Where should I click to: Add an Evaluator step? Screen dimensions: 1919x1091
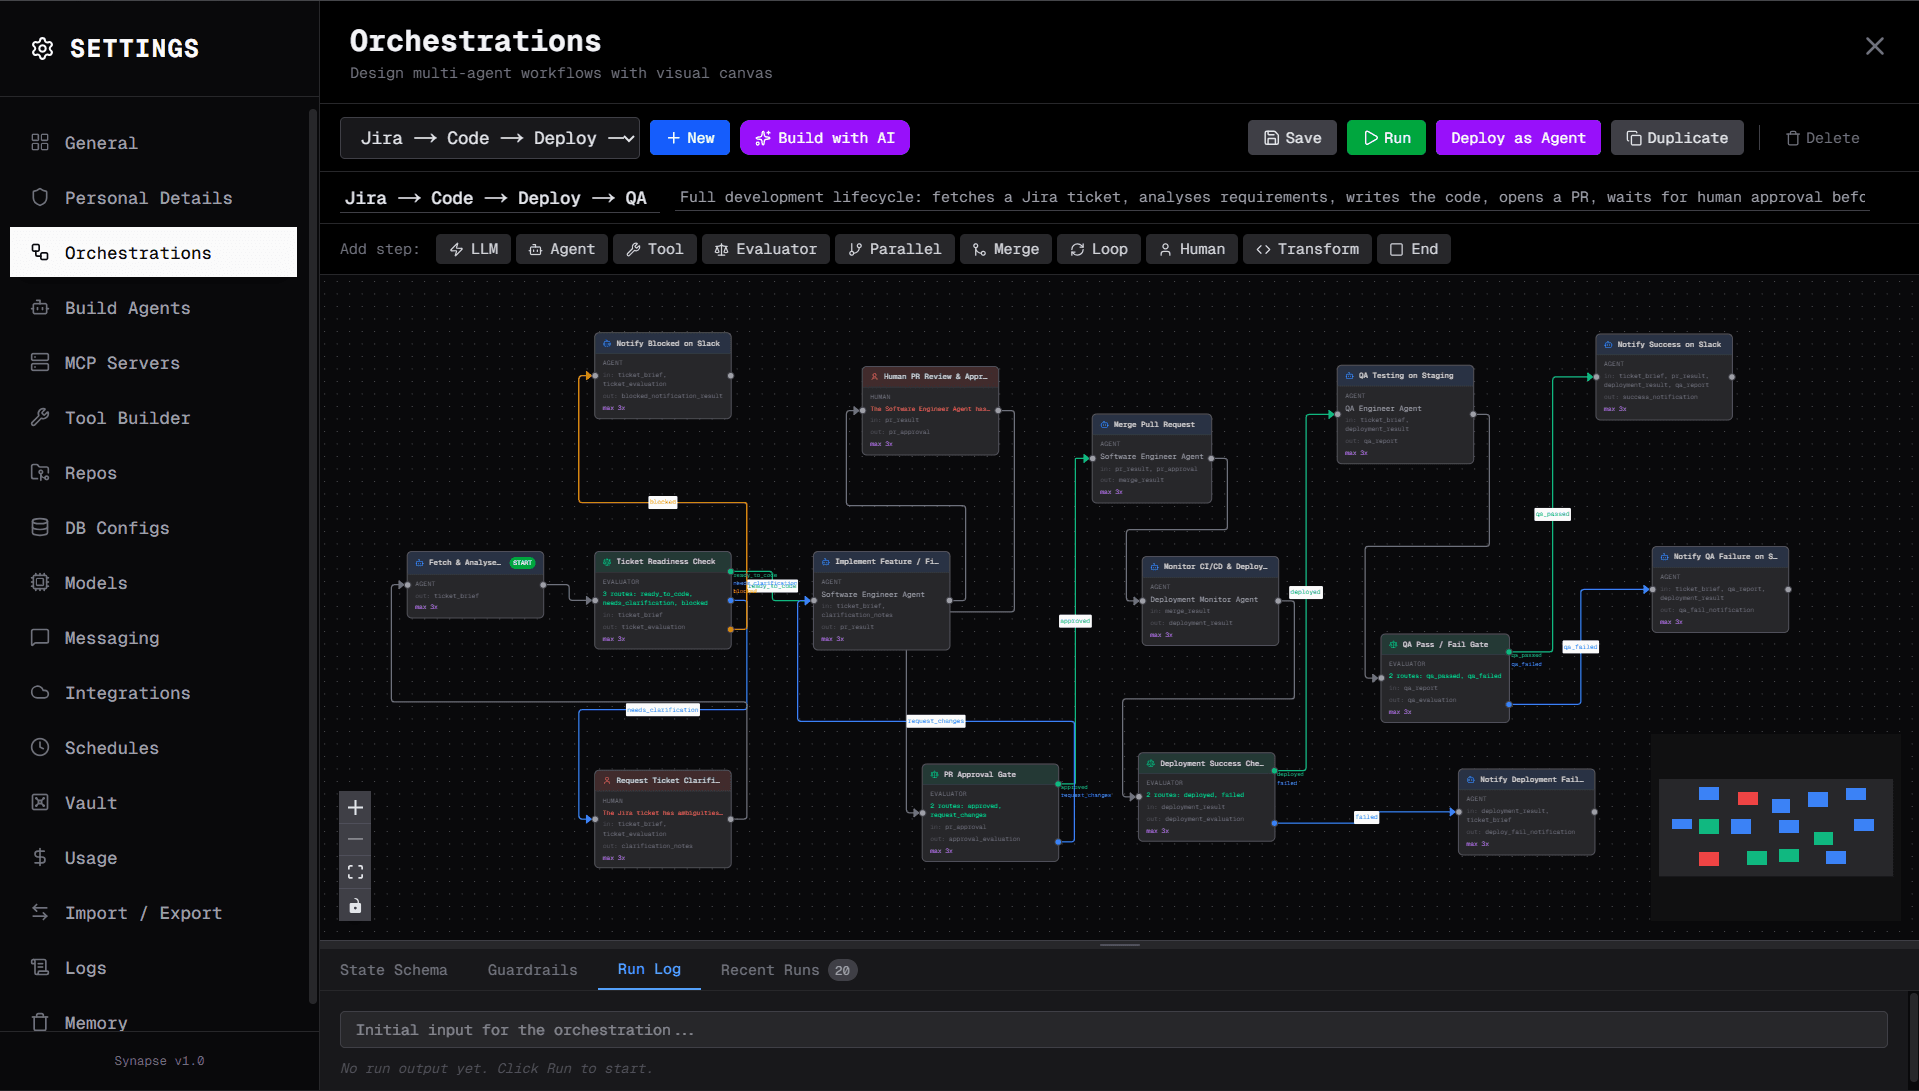point(766,249)
